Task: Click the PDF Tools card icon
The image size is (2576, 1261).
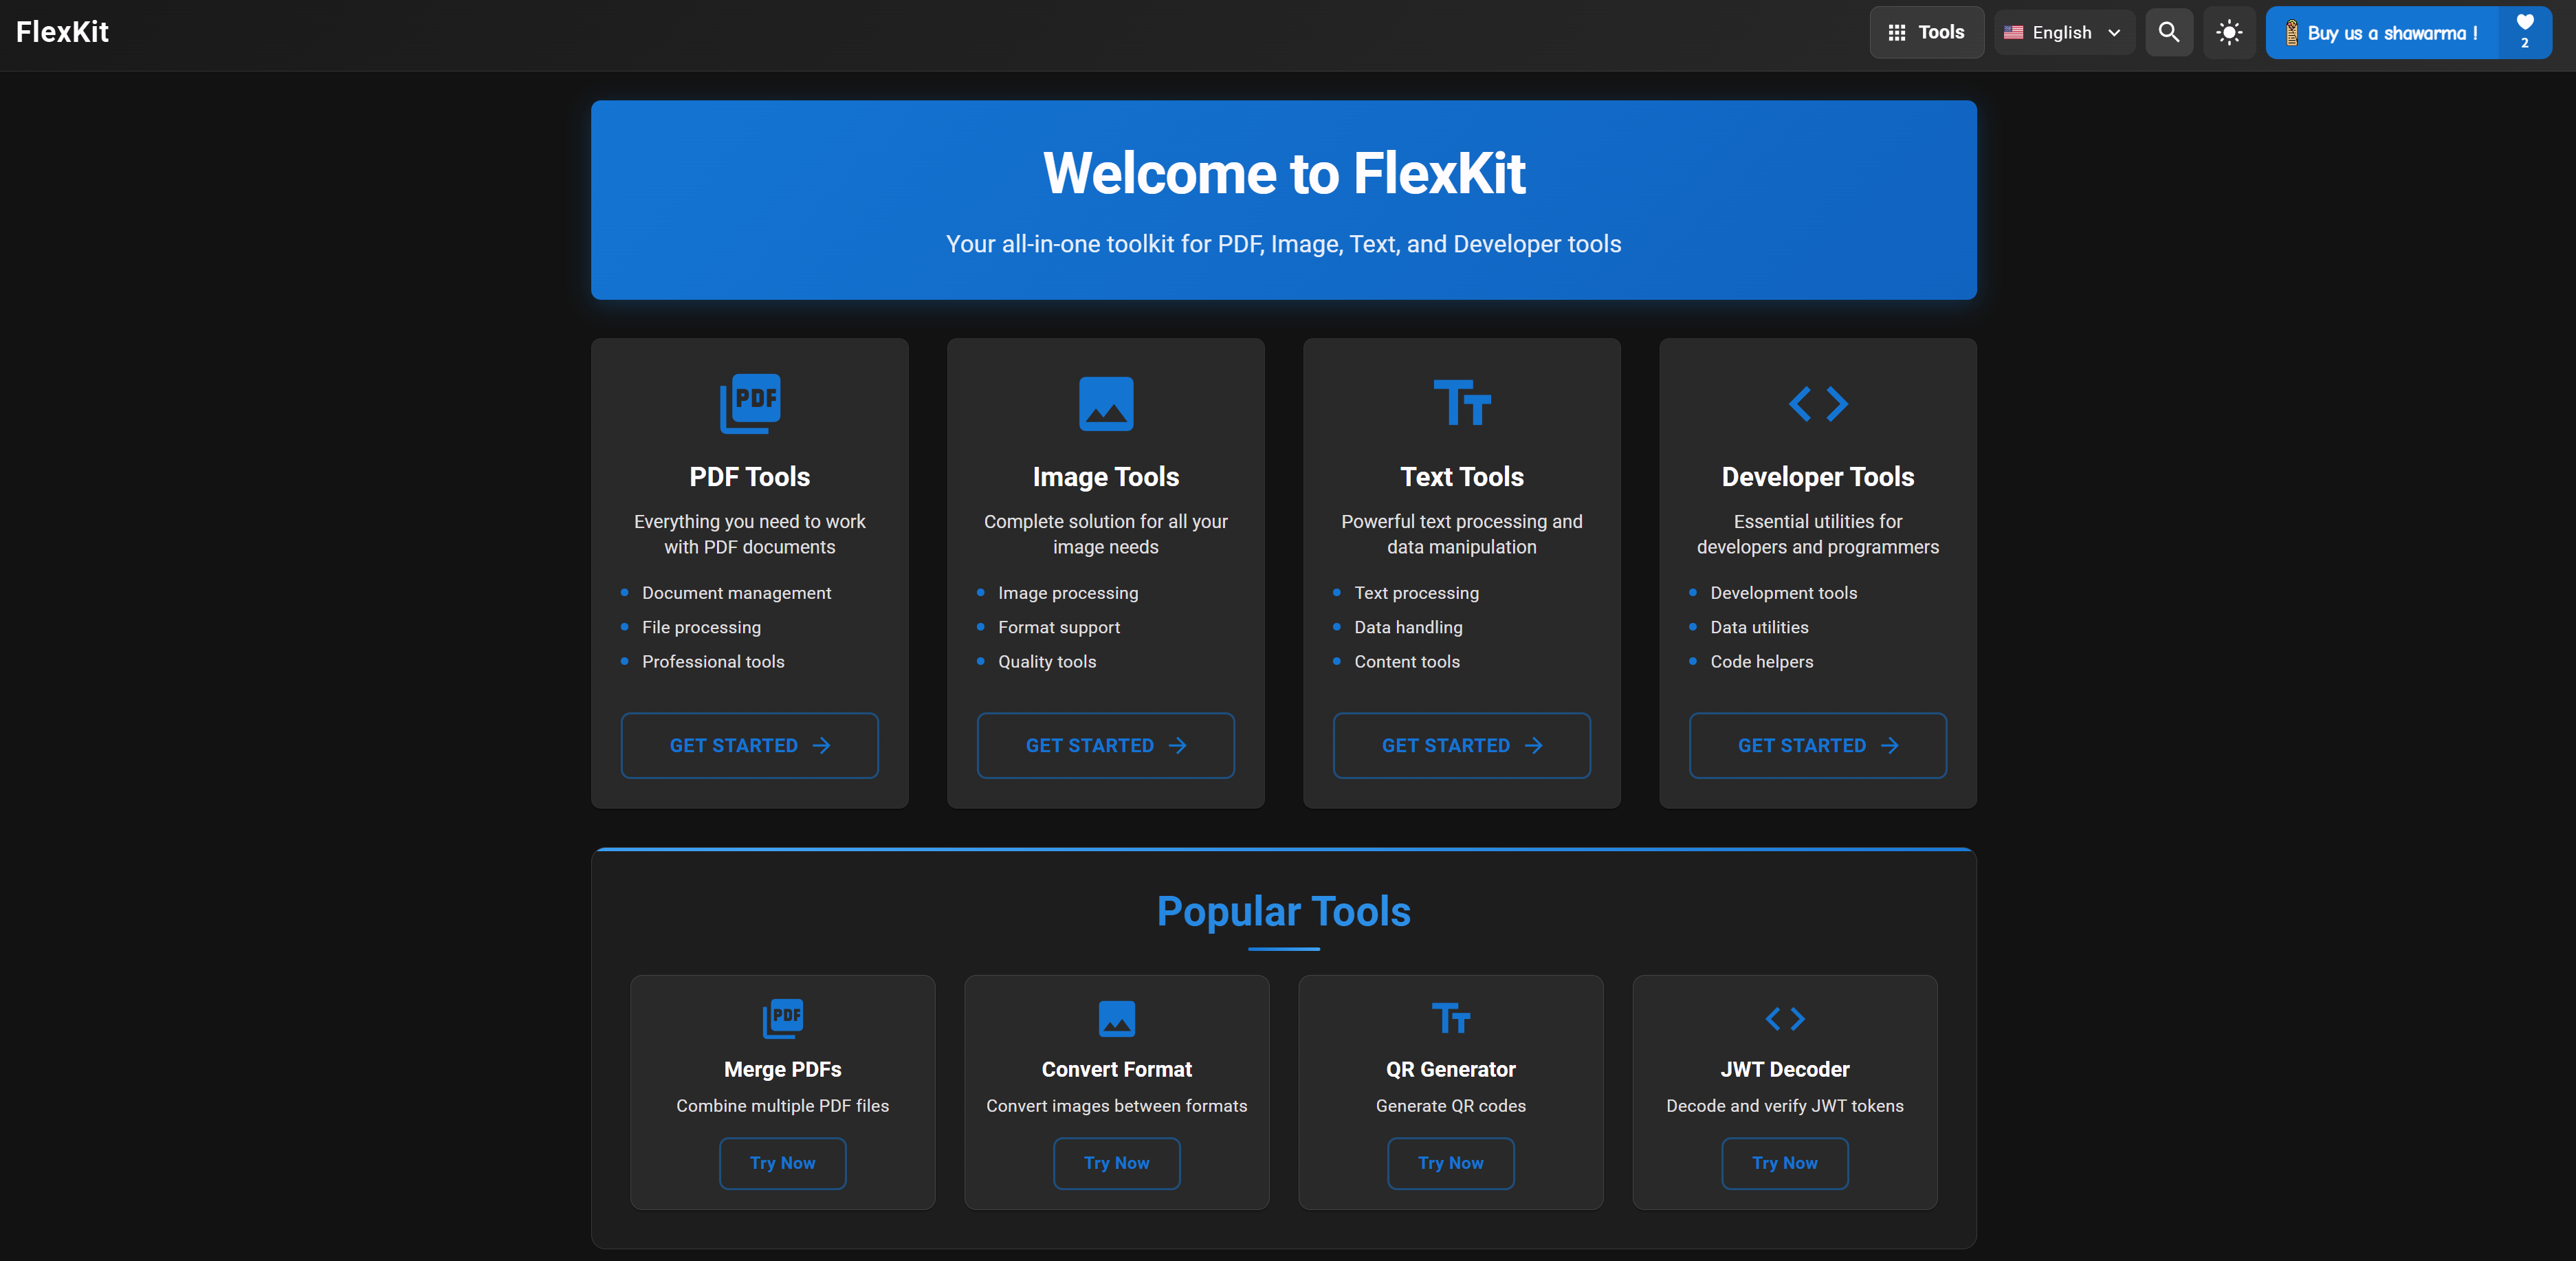Action: point(749,403)
